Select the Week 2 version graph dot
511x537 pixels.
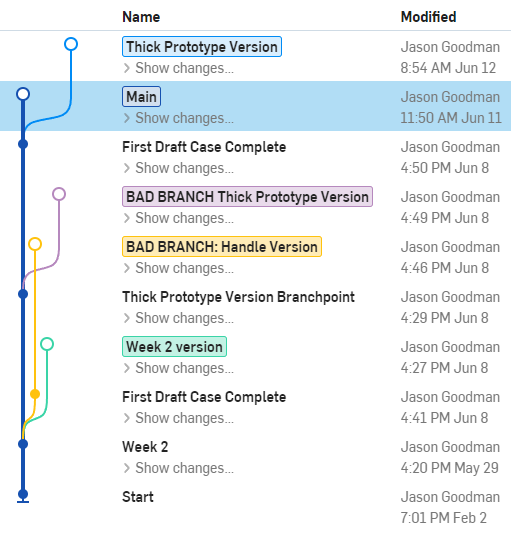[x=23, y=444]
